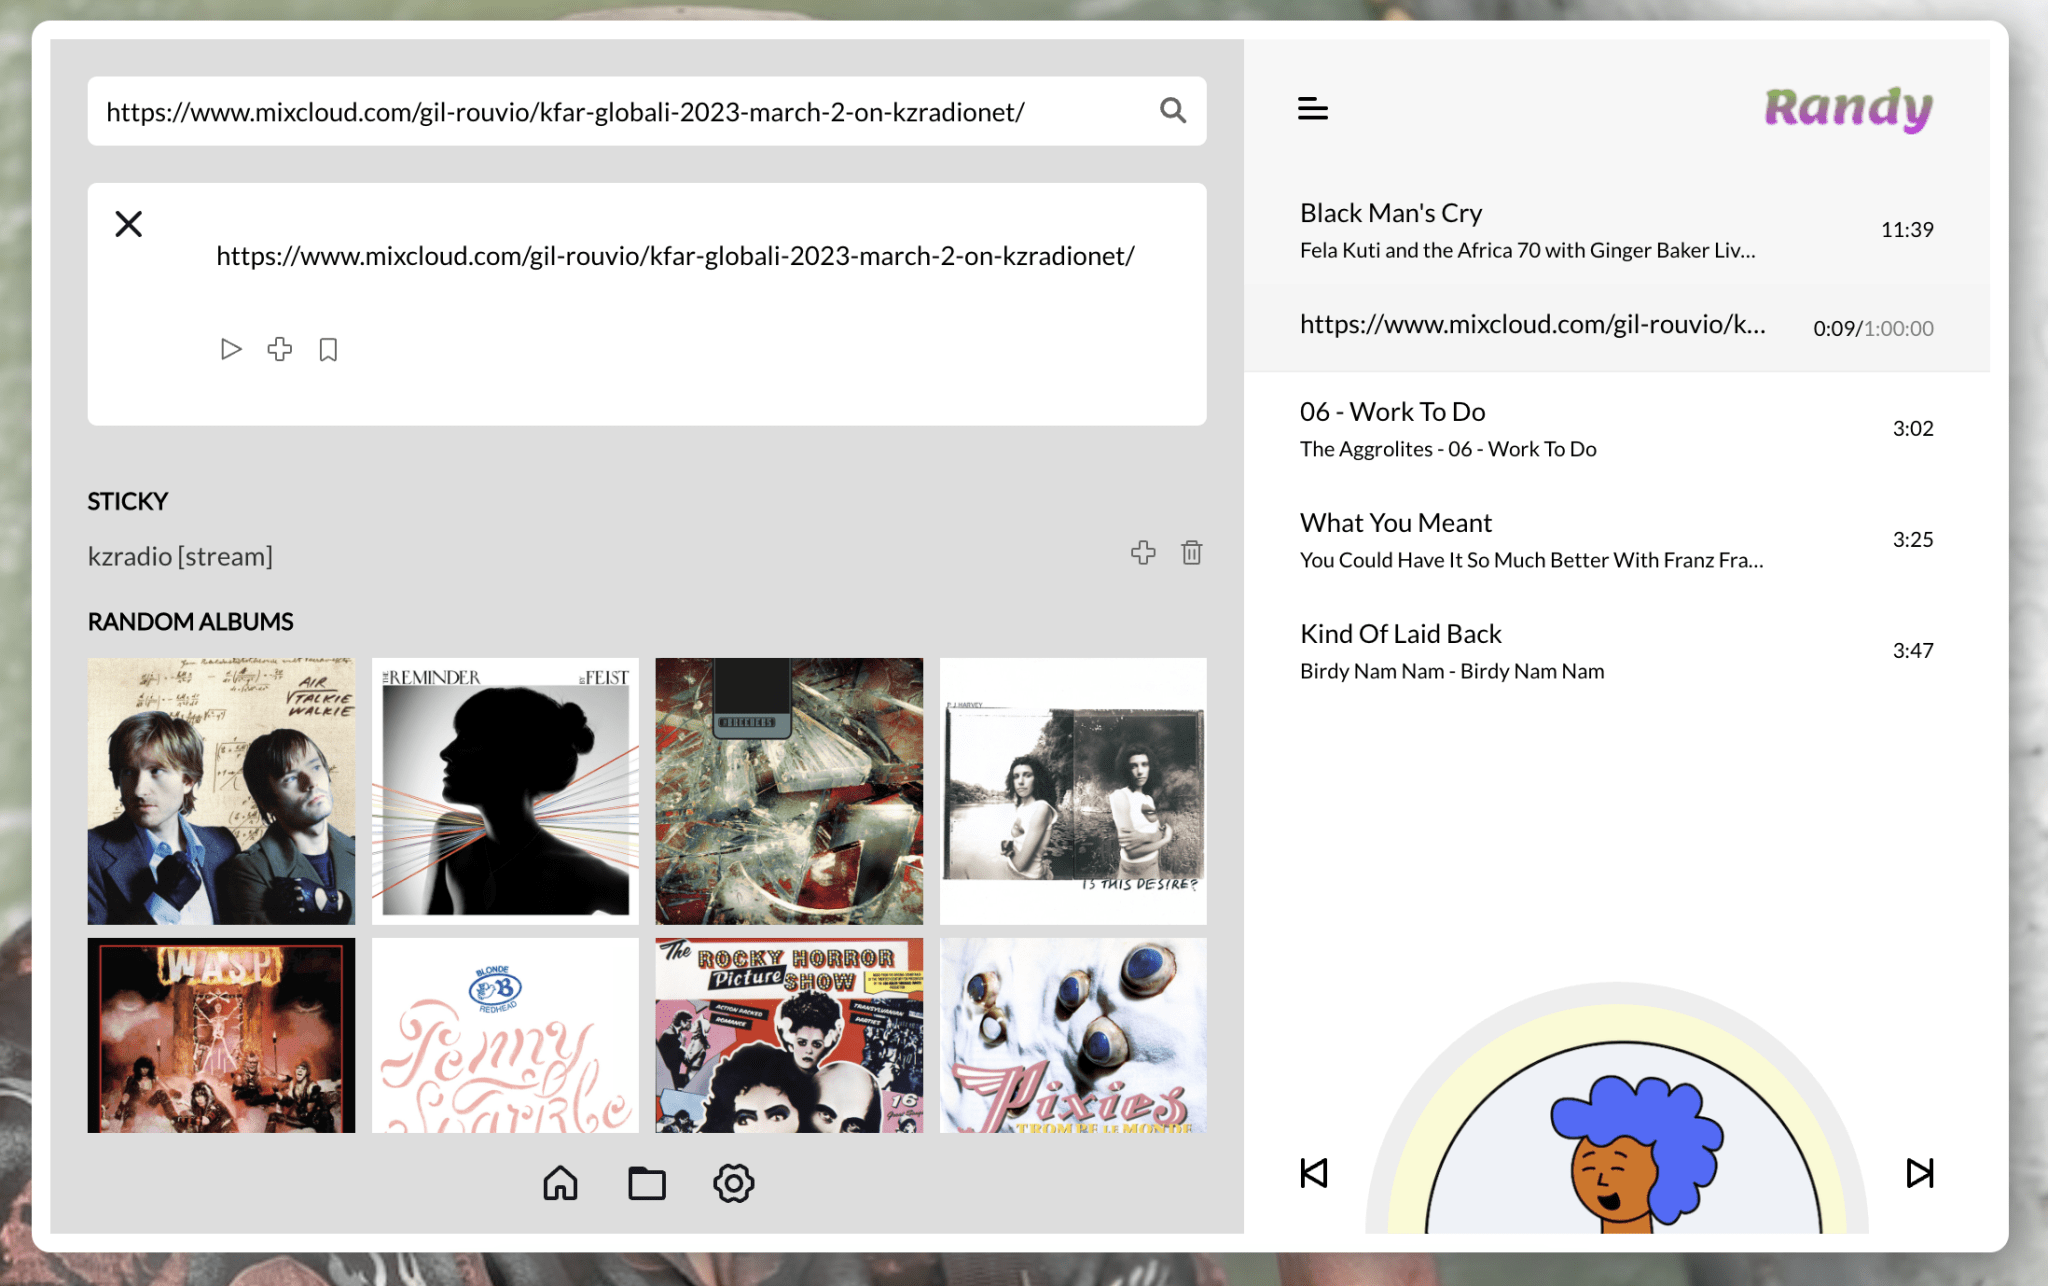Open Rocky Horror Picture Show album
This screenshot has height=1286, width=2048.
[x=789, y=1035]
